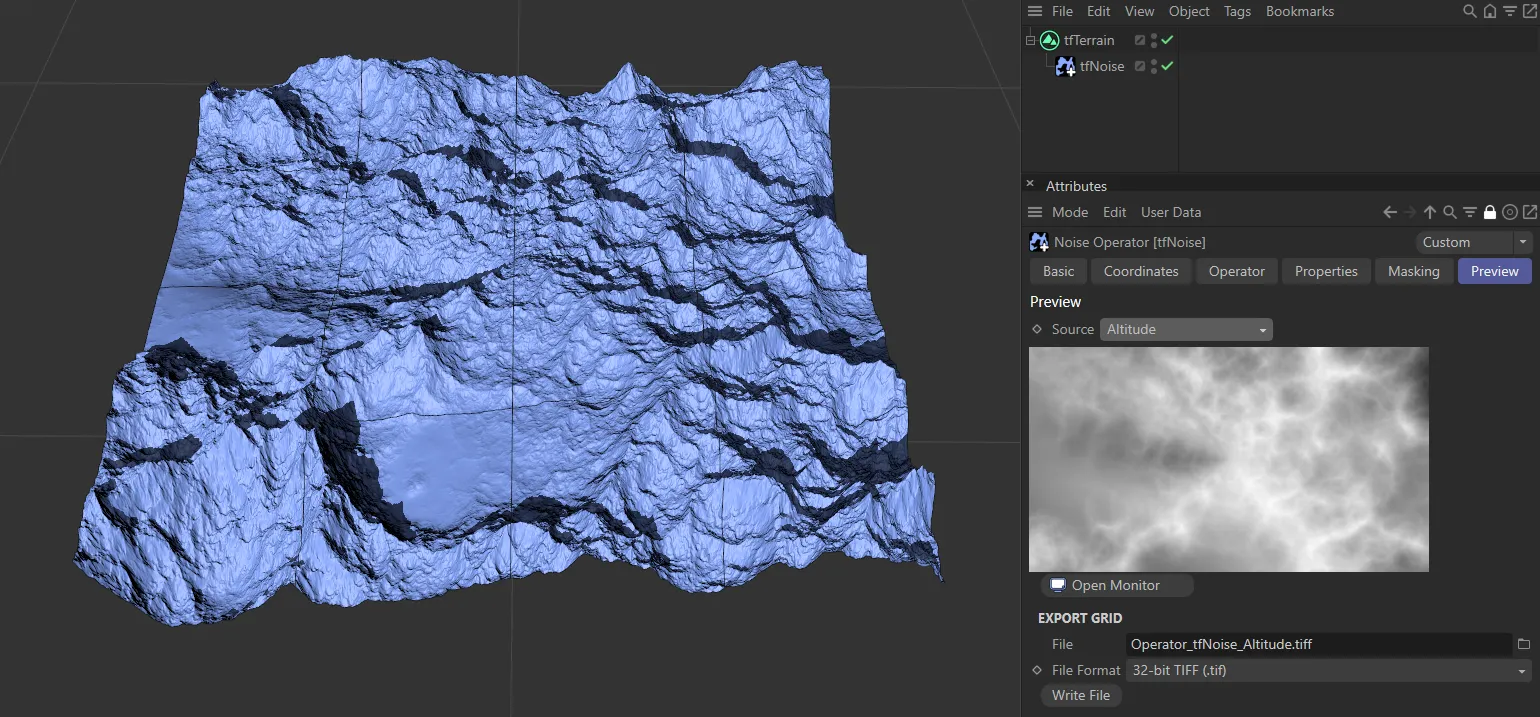This screenshot has height=717, width=1540.
Task: Click the Write File button
Action: (1081, 695)
